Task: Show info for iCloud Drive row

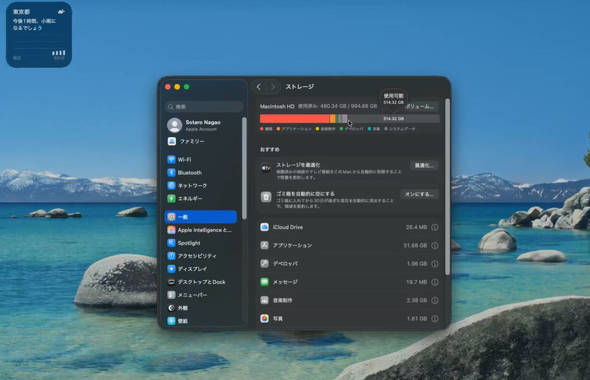Action: click(435, 227)
